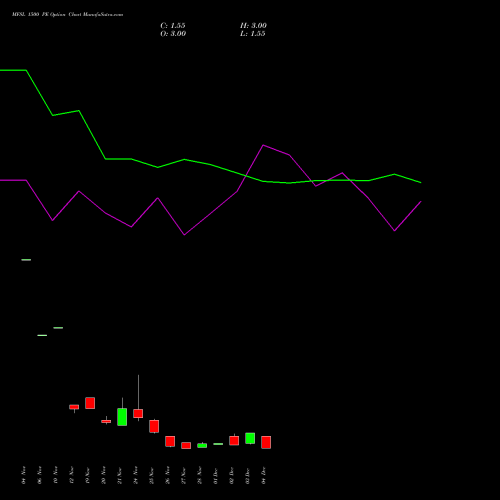The image size is (500, 500).
Task: Select the red candle for 12 Nov
Action: click(x=74, y=407)
